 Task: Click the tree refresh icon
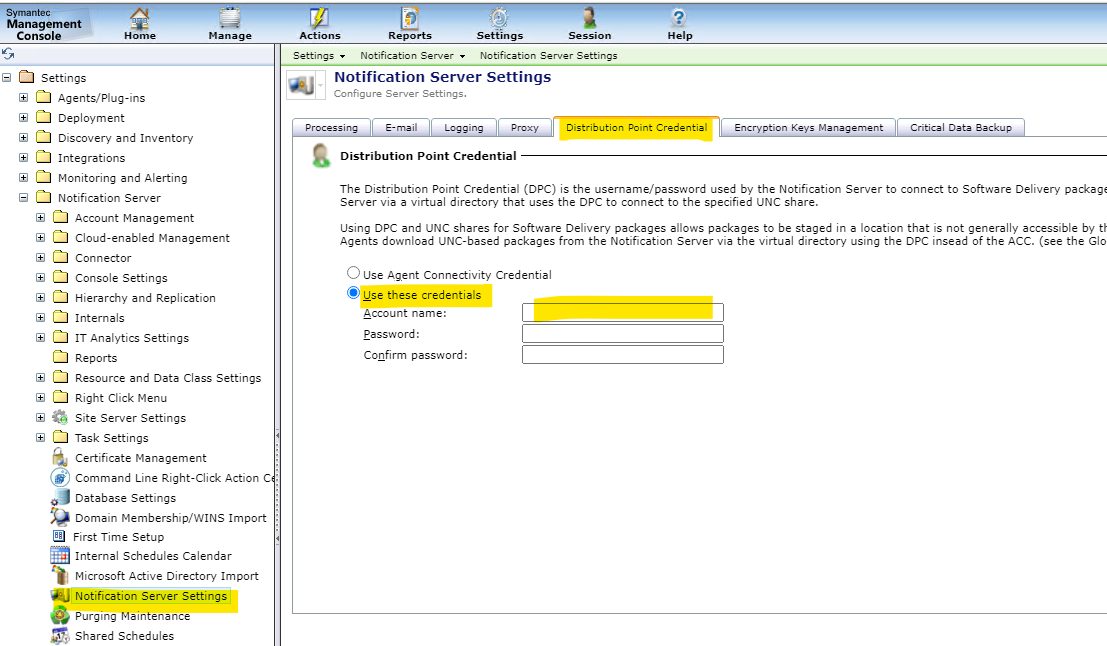click(8, 54)
